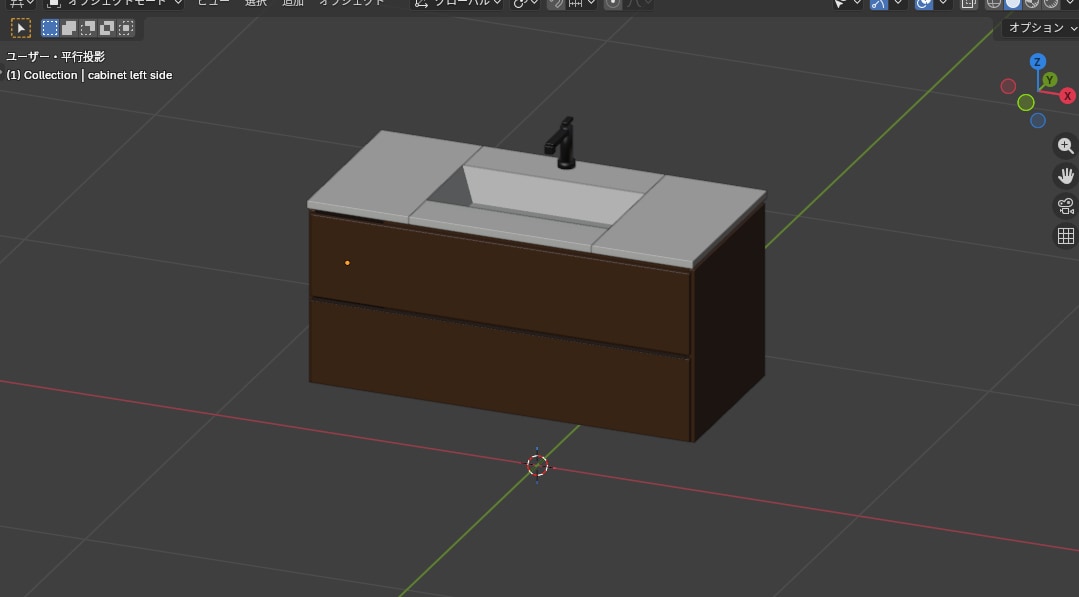Switch to material preview shading

pyautogui.click(x=1032, y=3)
